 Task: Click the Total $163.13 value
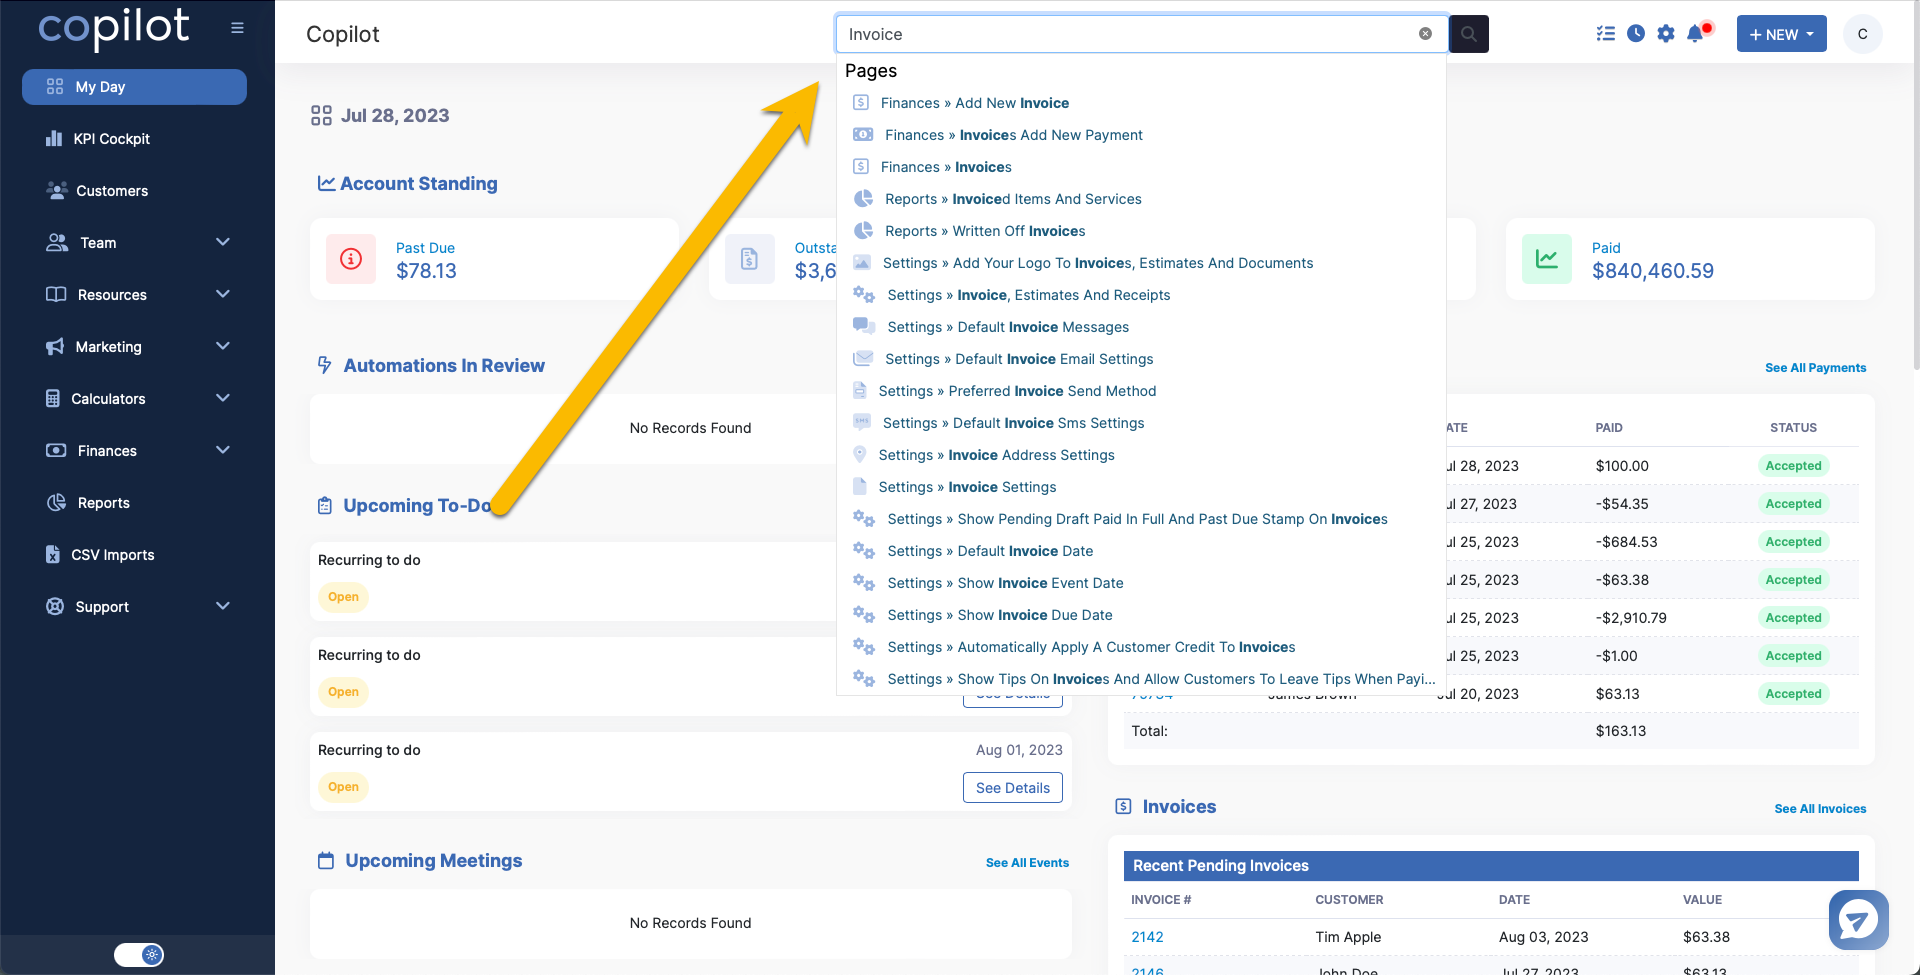1620,731
